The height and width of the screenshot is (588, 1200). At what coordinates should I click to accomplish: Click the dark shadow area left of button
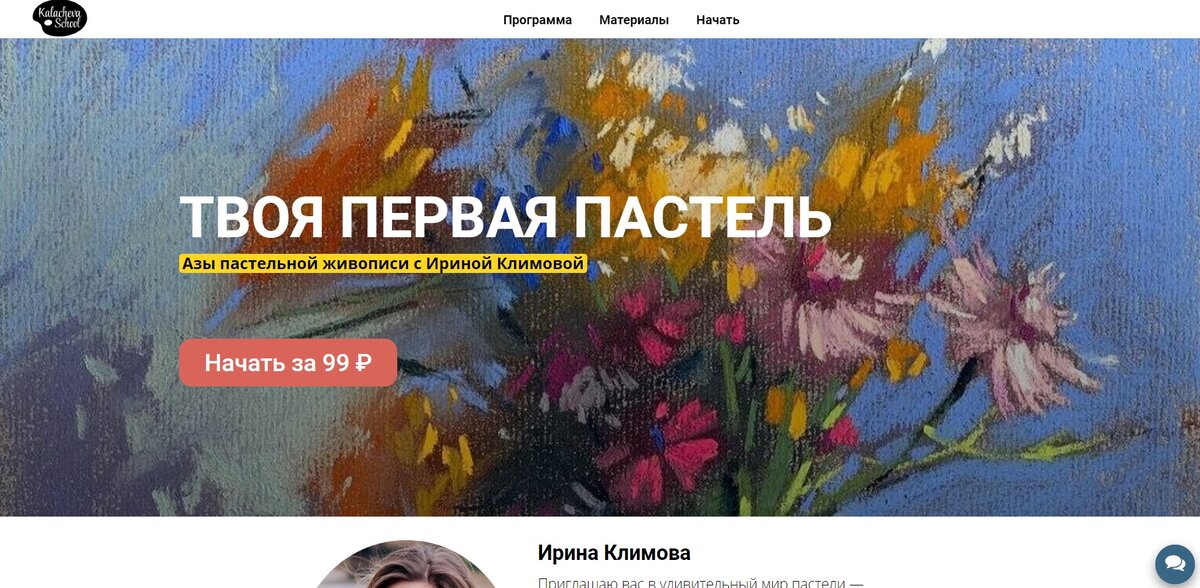click(x=90, y=370)
